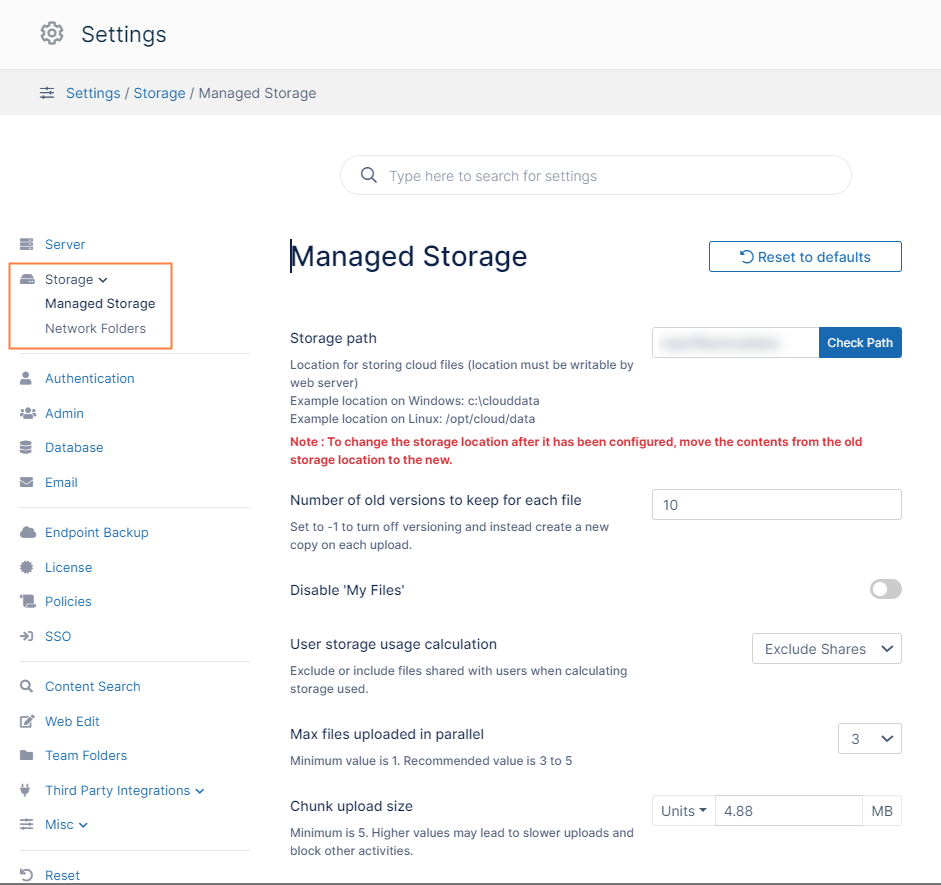941x885 pixels.
Task: Click the Check Path button
Action: click(860, 342)
